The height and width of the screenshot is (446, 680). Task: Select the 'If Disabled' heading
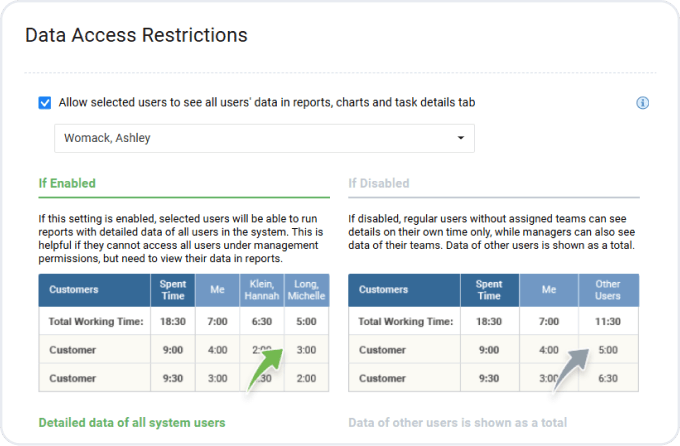[379, 184]
